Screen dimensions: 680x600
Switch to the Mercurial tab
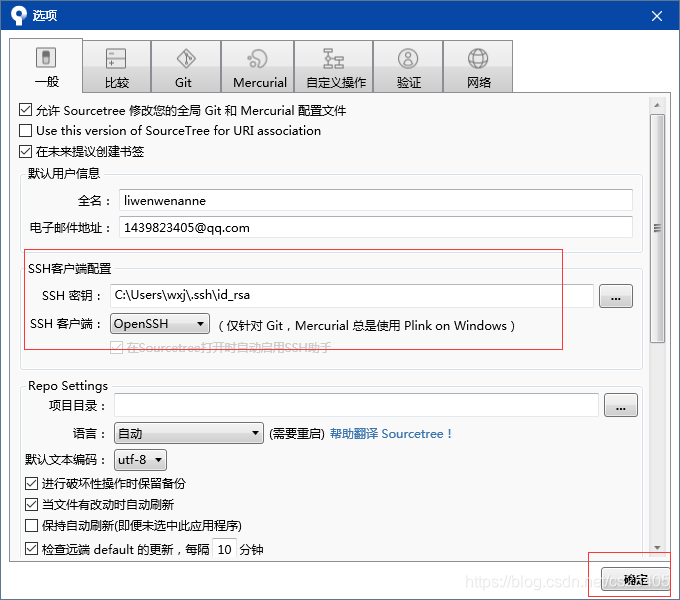(x=258, y=67)
